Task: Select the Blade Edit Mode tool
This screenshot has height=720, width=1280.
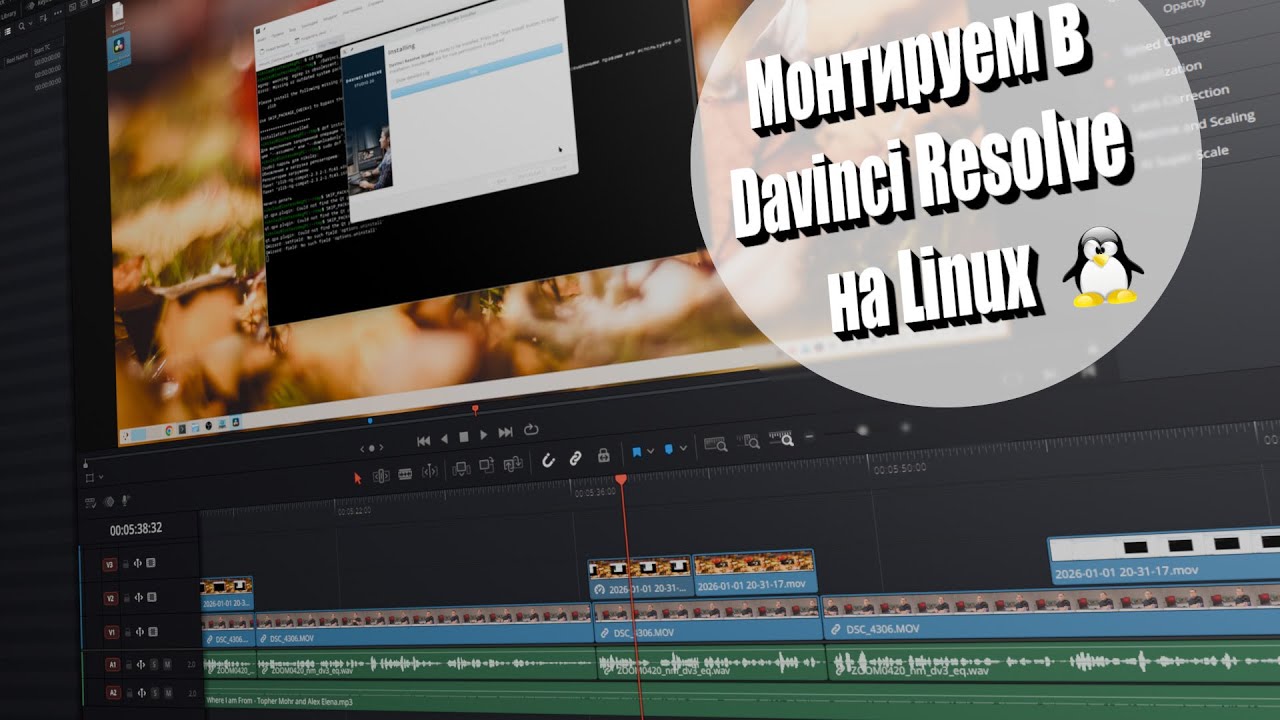Action: [430, 471]
